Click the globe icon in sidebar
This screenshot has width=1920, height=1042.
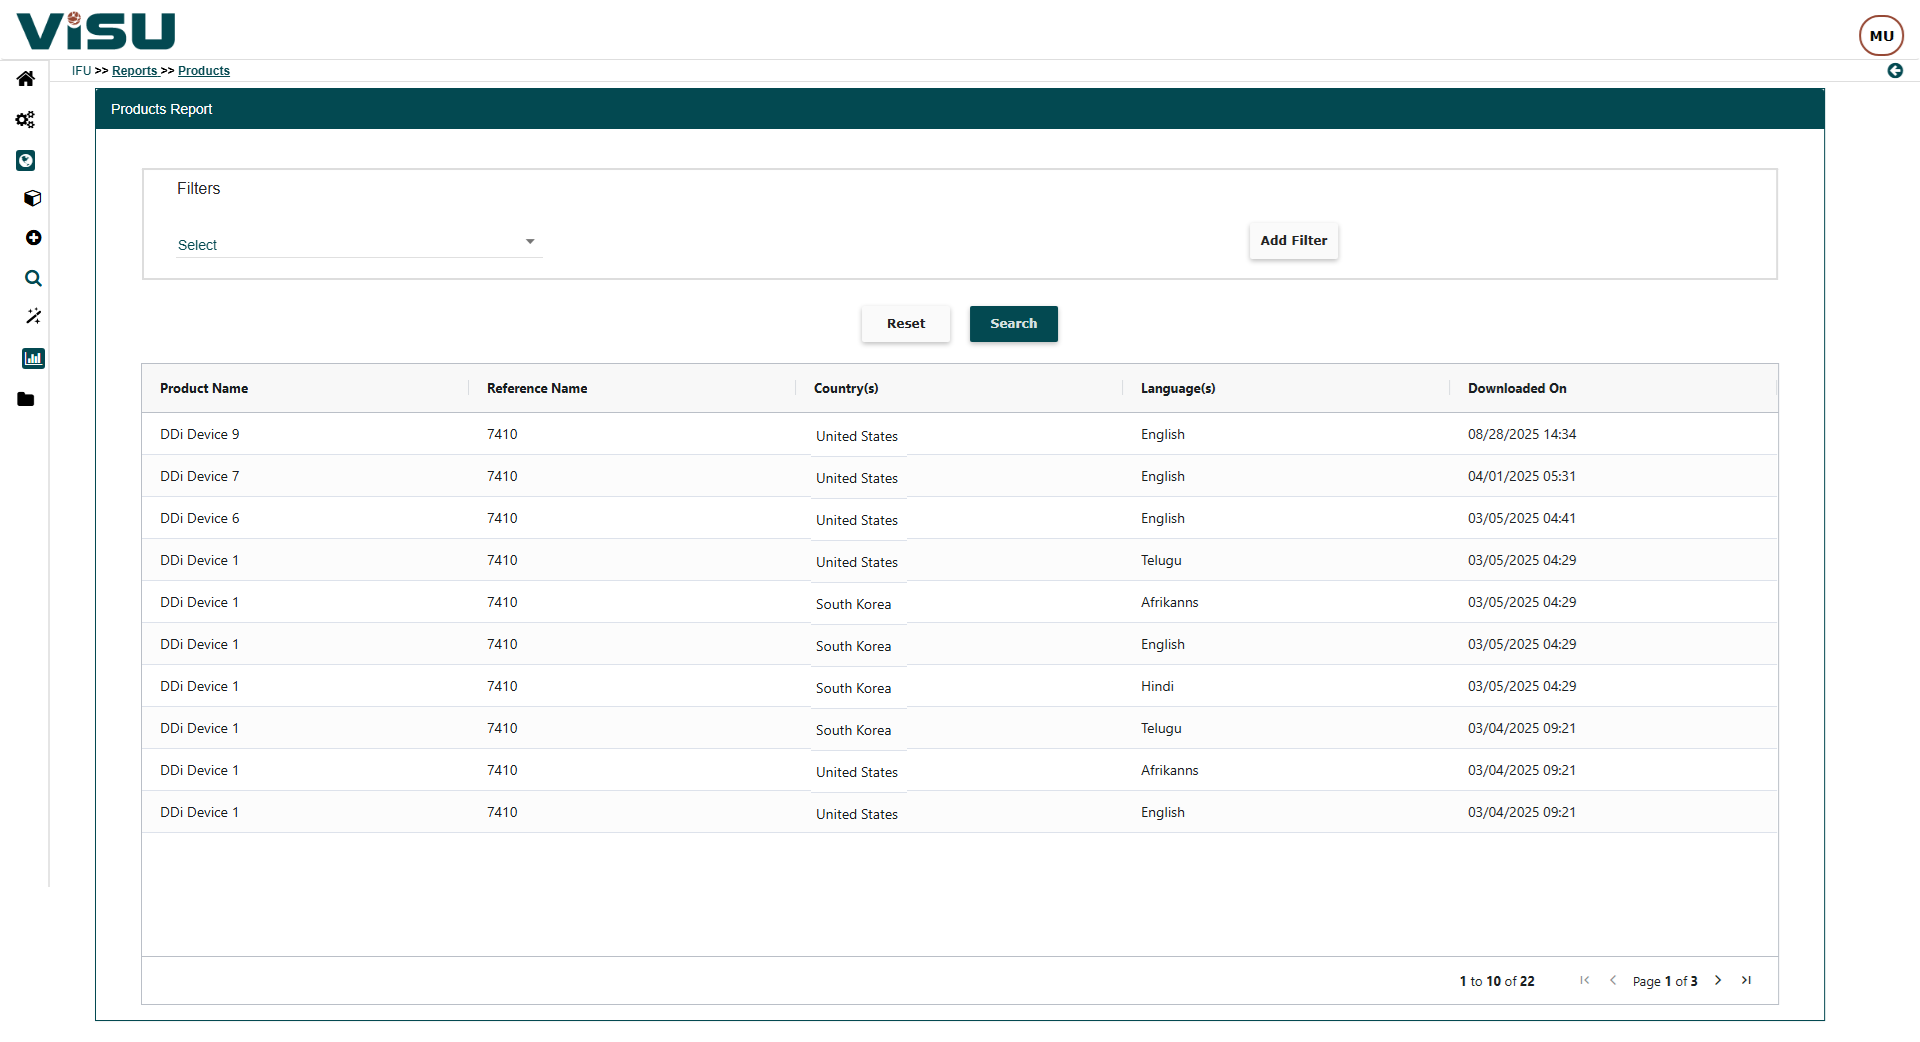[26, 160]
